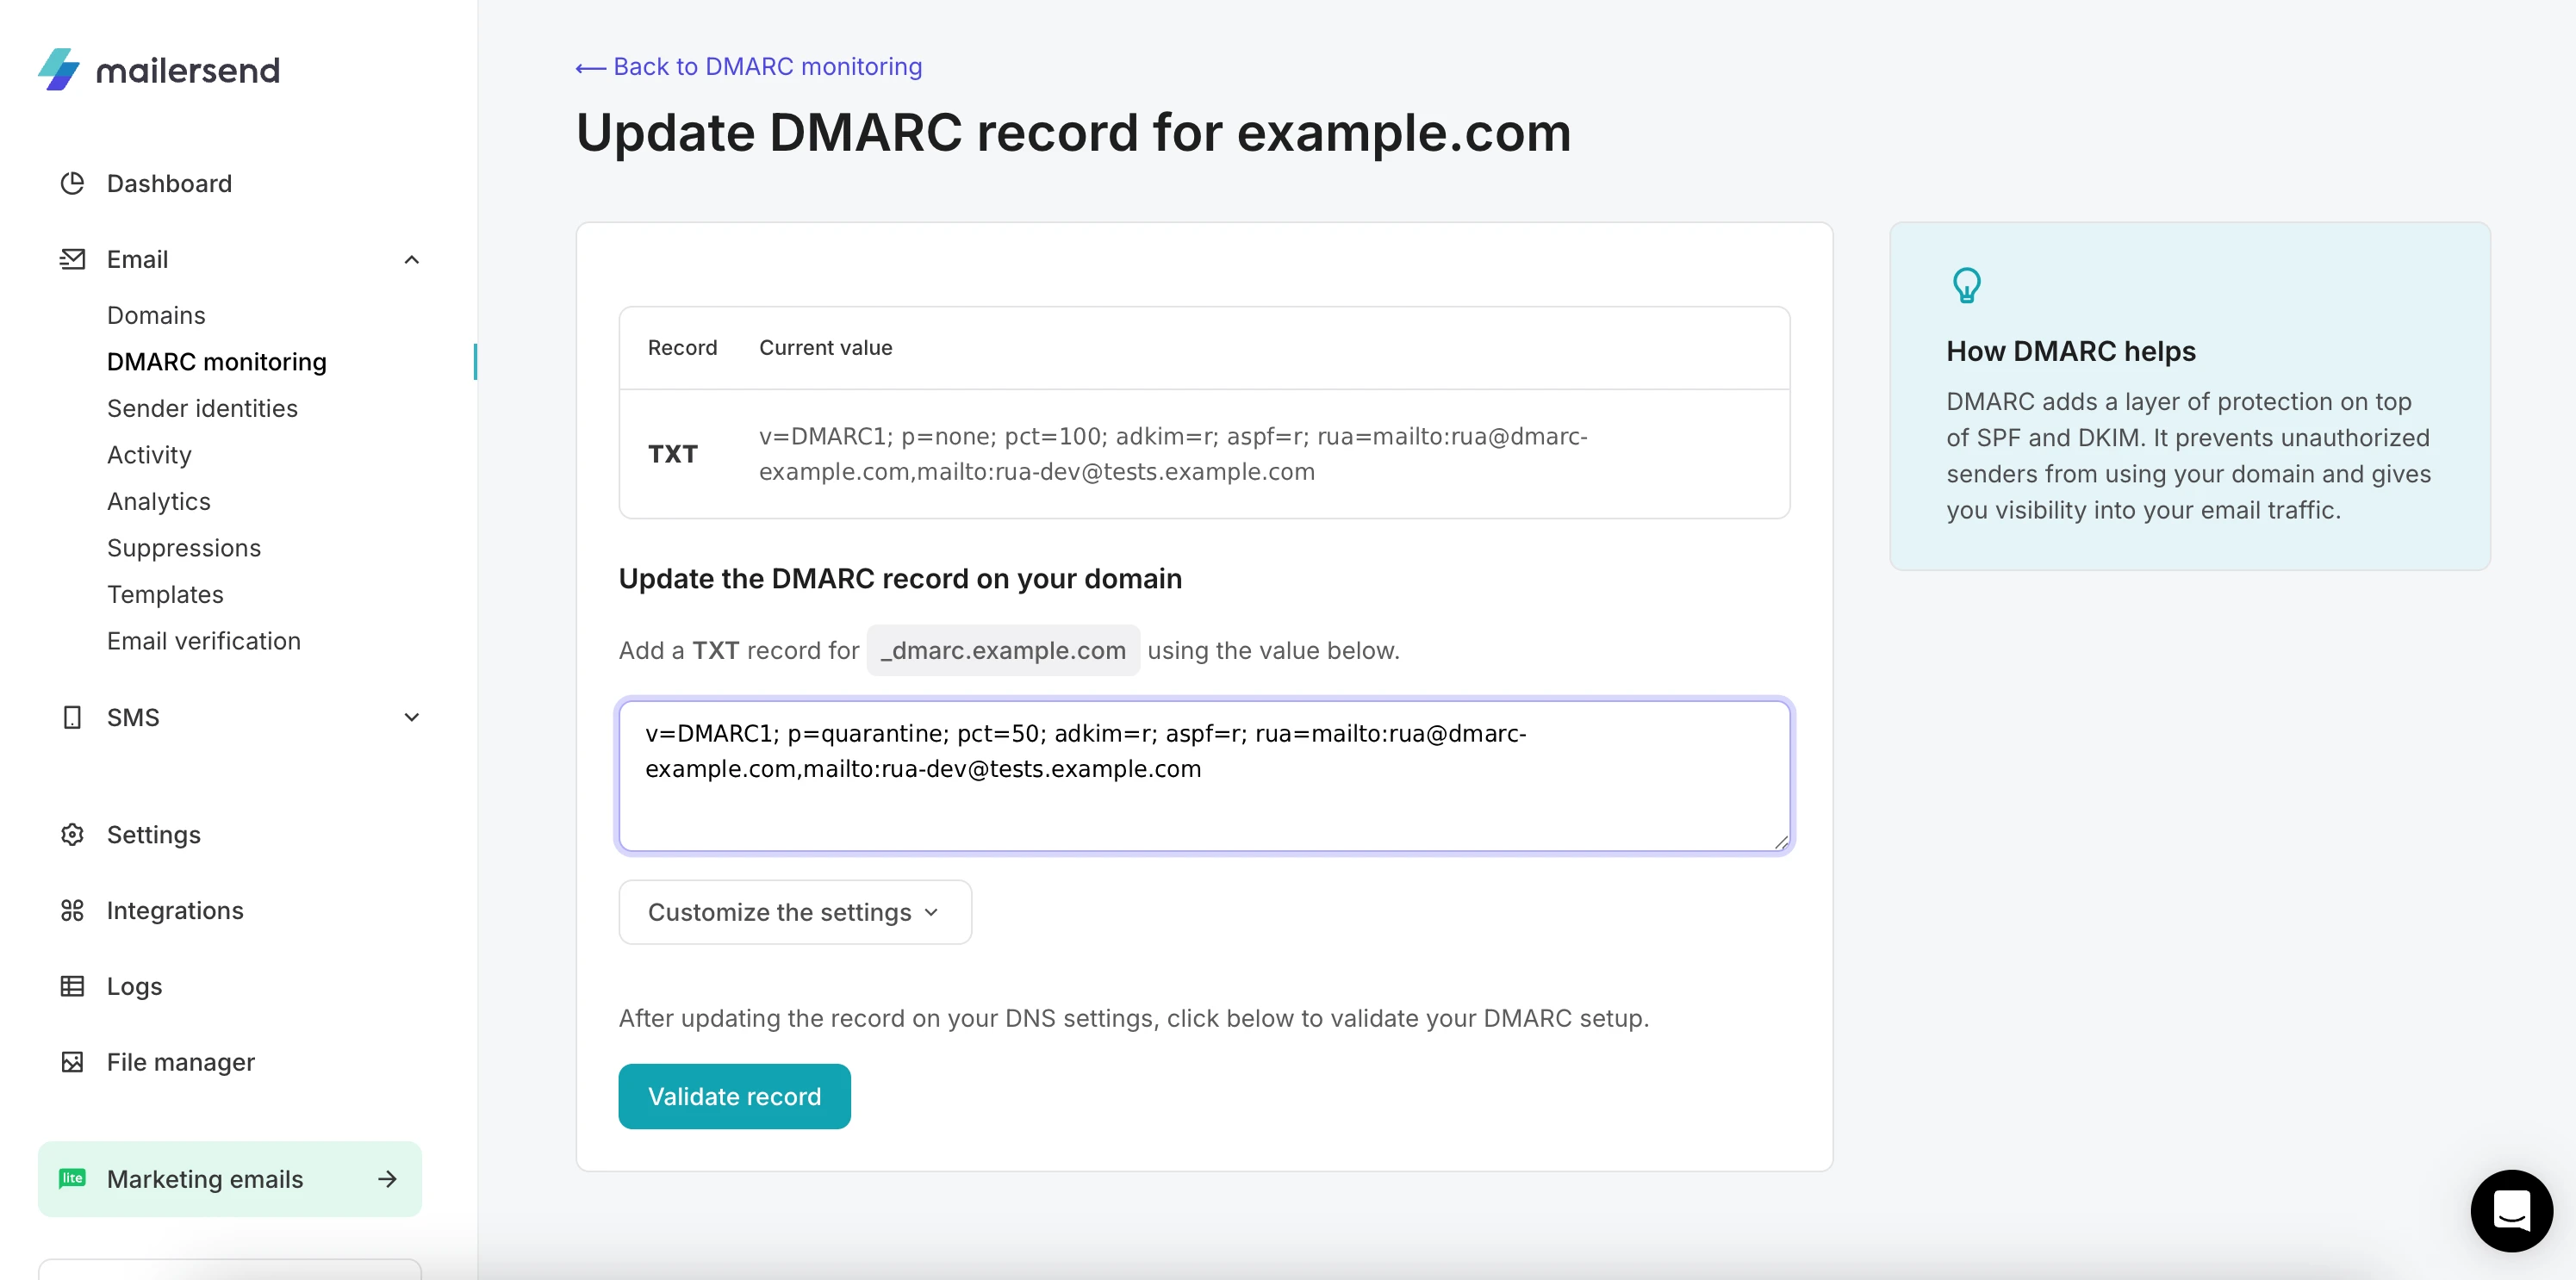The width and height of the screenshot is (2576, 1280).
Task: Click the mailersend logo
Action: [x=158, y=69]
